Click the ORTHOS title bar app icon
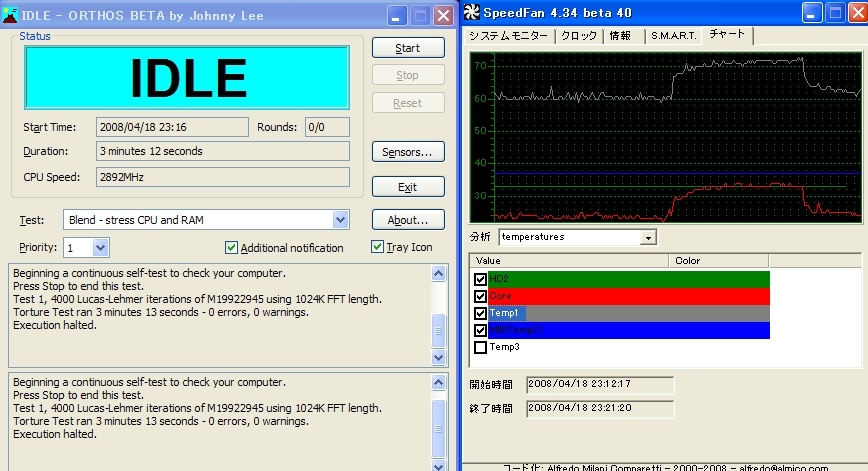This screenshot has width=868, height=471. (9, 15)
